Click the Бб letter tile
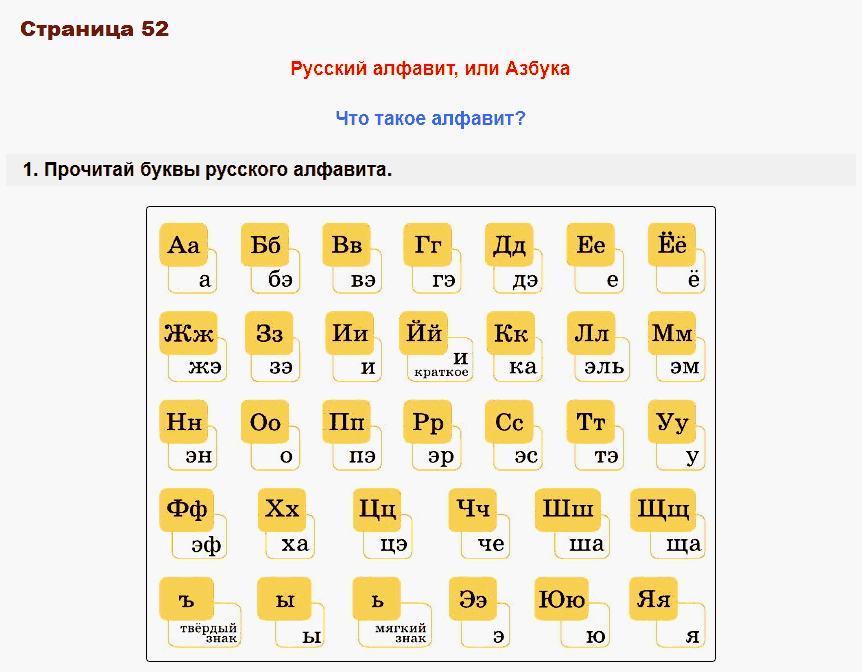This screenshot has width=862, height=672. coord(264,244)
